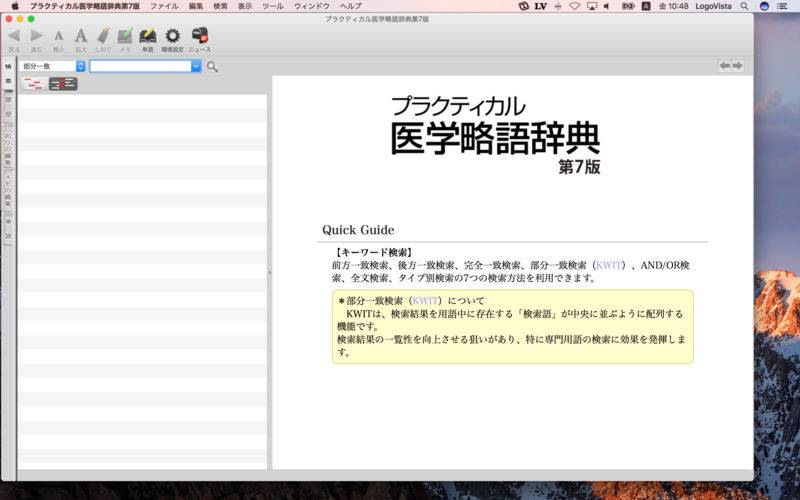
Task: Open Notification Center list icon
Action: click(x=782, y=6)
